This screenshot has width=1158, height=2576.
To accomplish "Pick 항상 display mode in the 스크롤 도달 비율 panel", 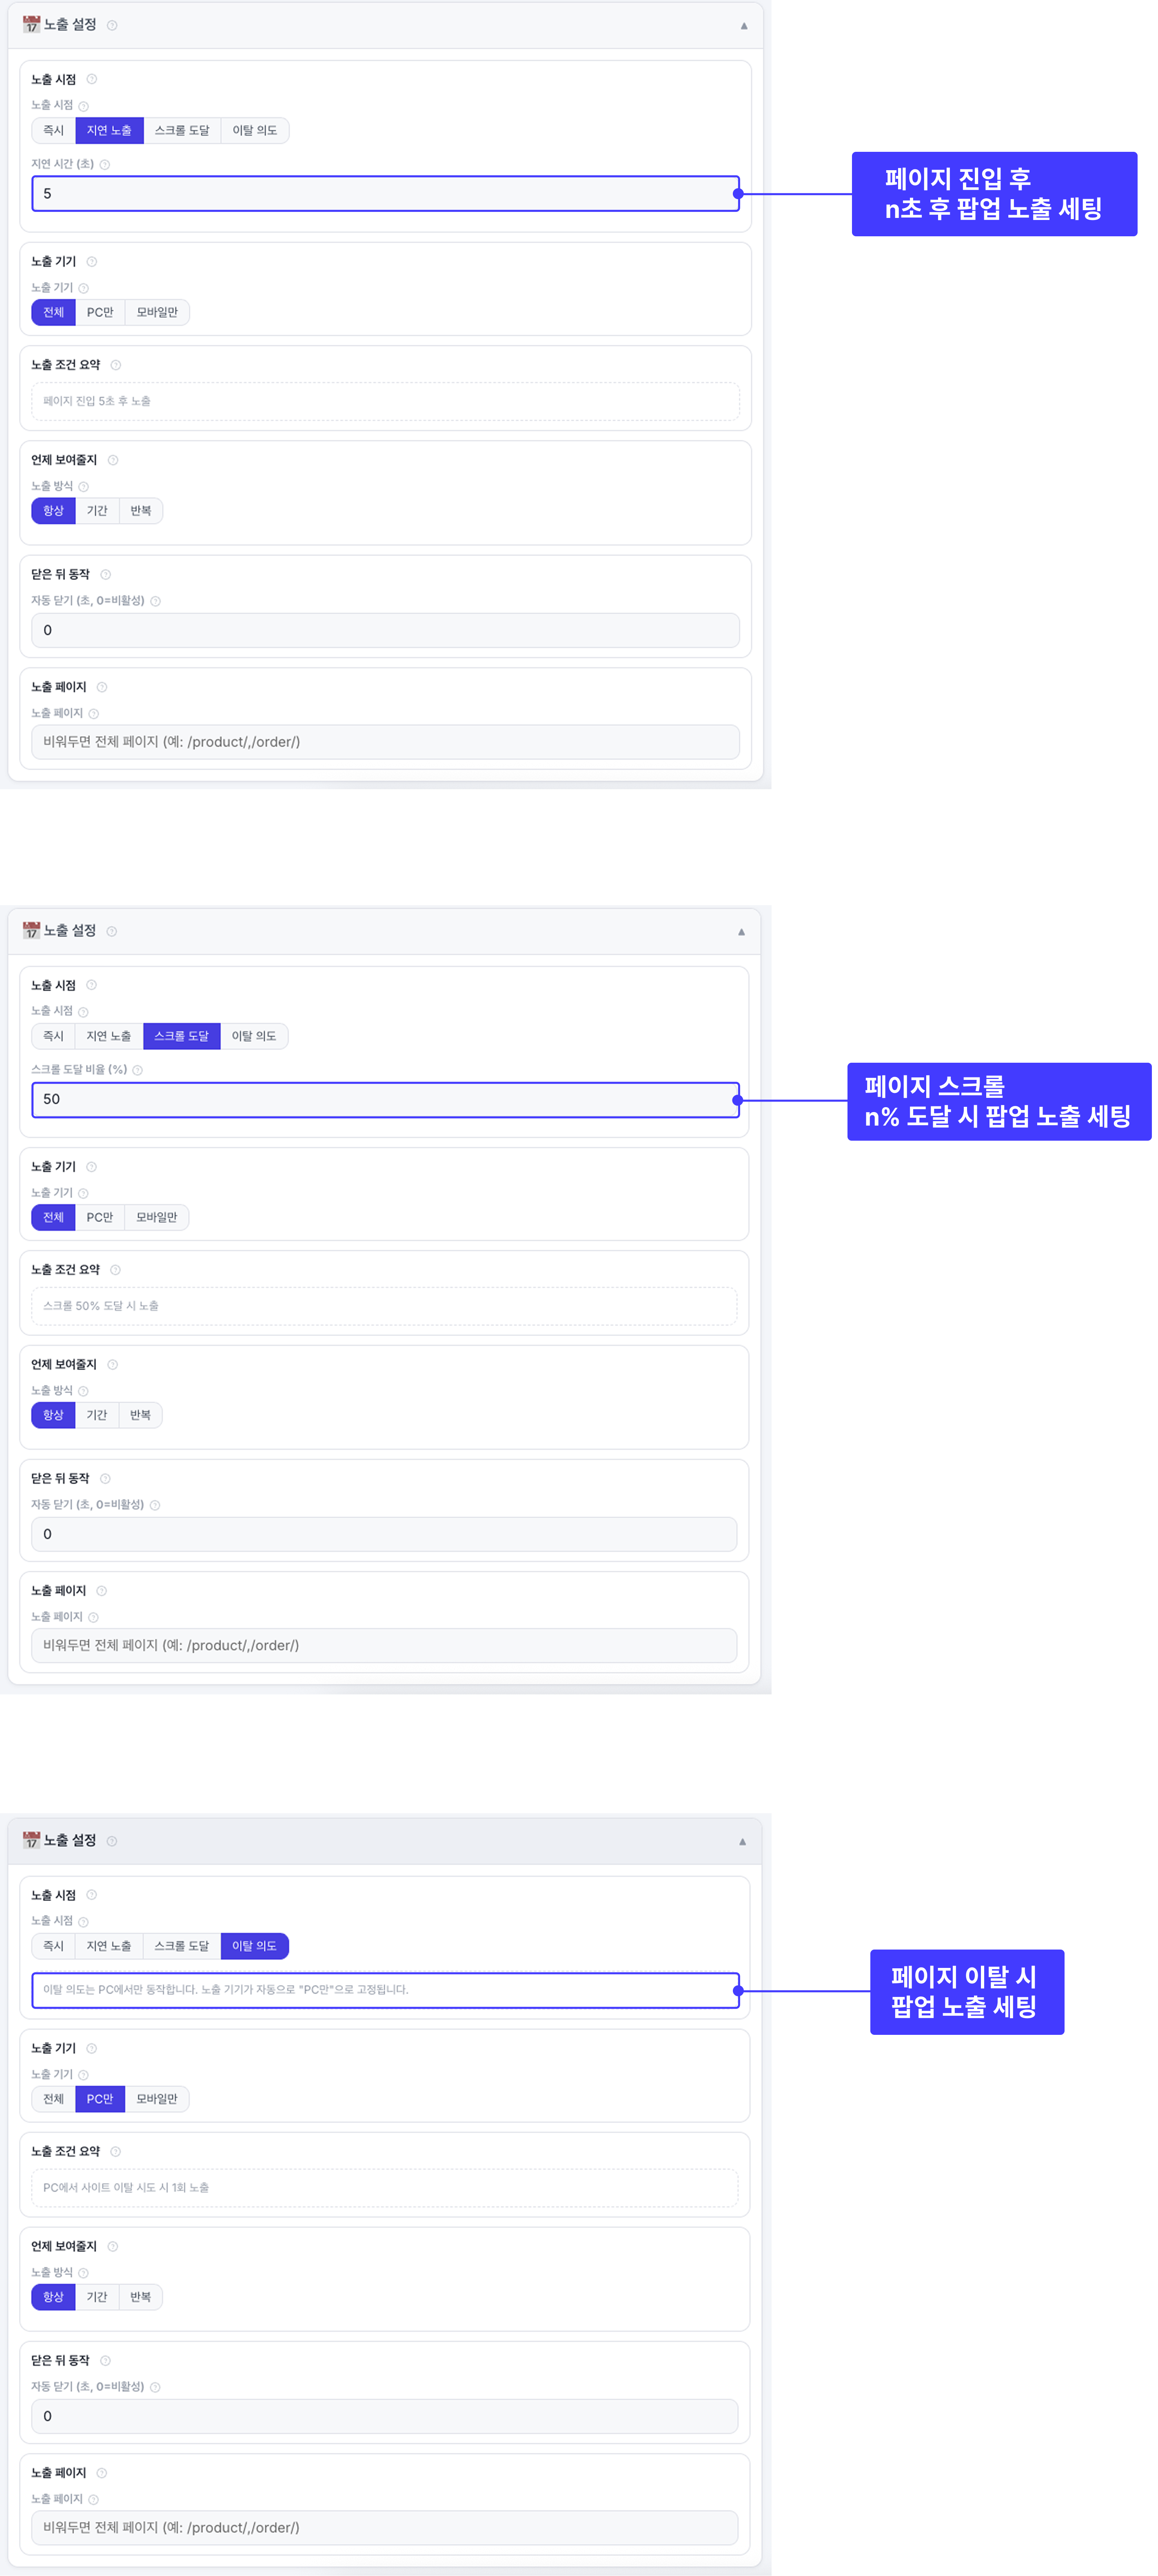I will pos(54,1415).
